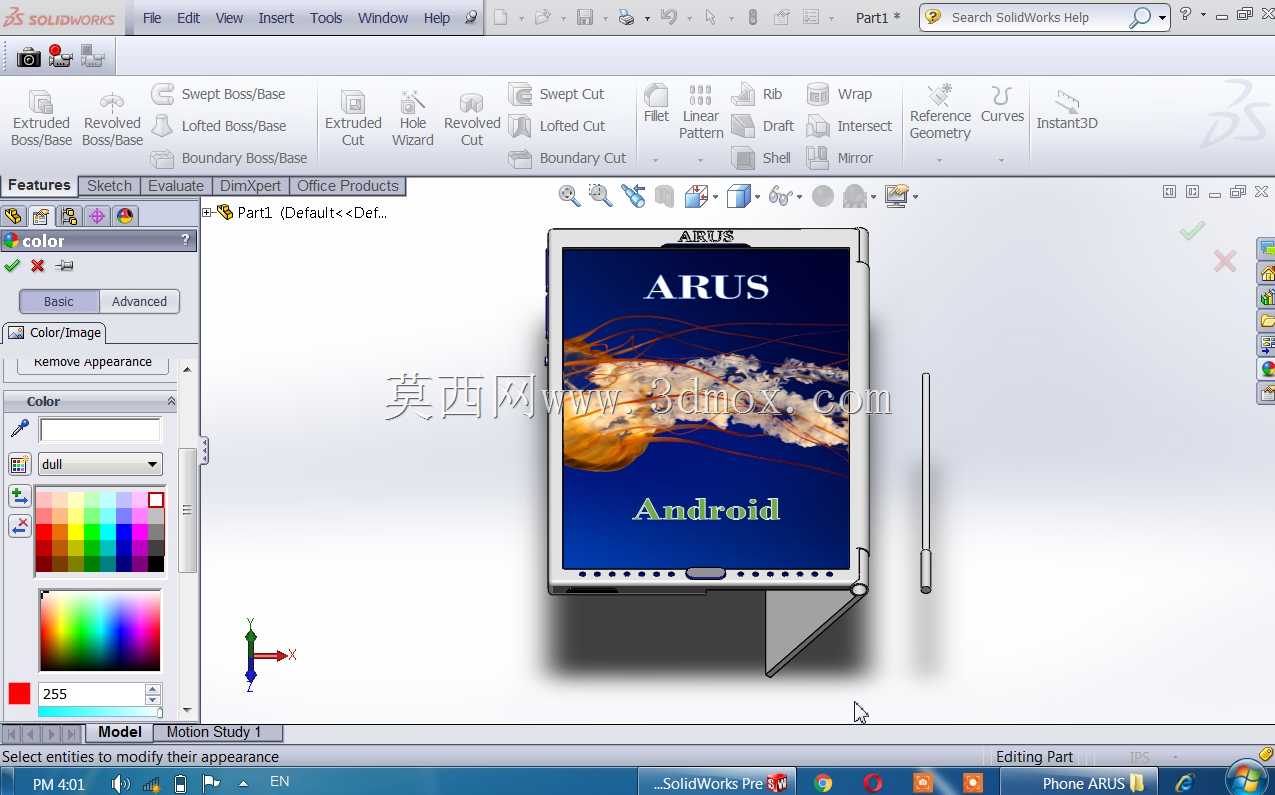This screenshot has width=1275, height=795.
Task: Choose the Draft feature tool
Action: point(763,126)
